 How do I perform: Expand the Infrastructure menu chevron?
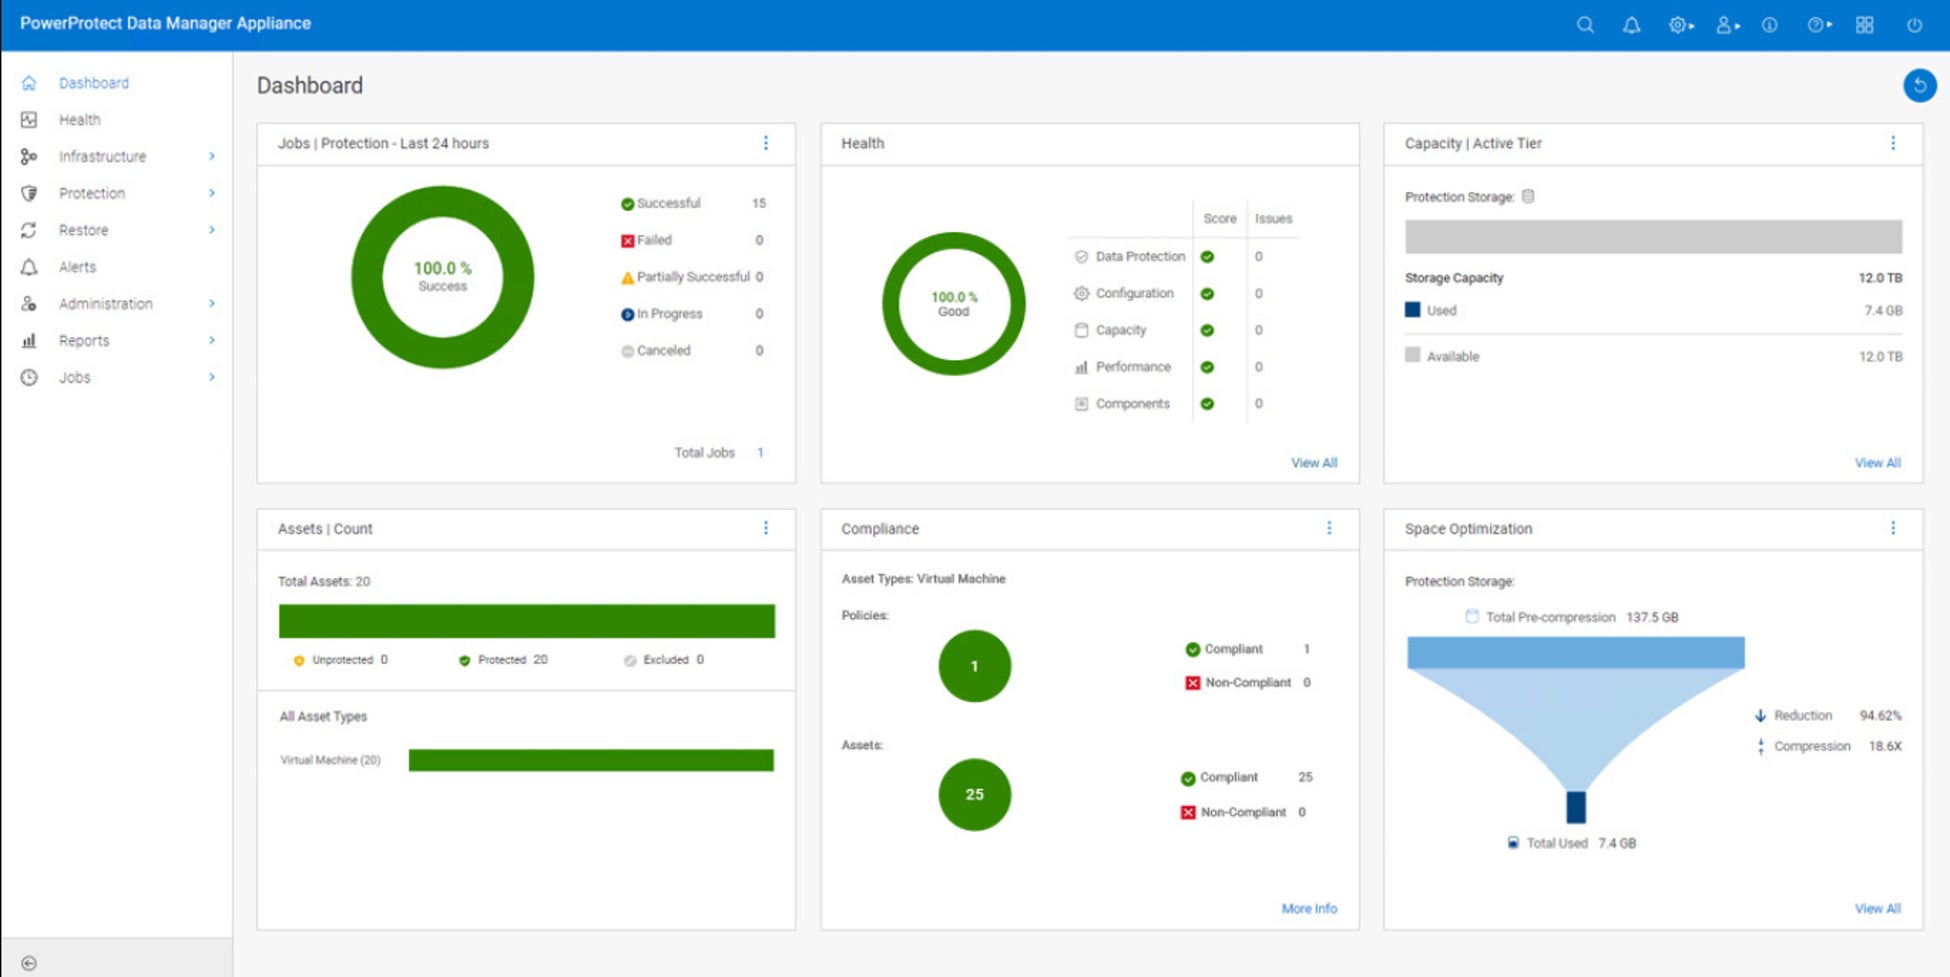click(x=212, y=156)
